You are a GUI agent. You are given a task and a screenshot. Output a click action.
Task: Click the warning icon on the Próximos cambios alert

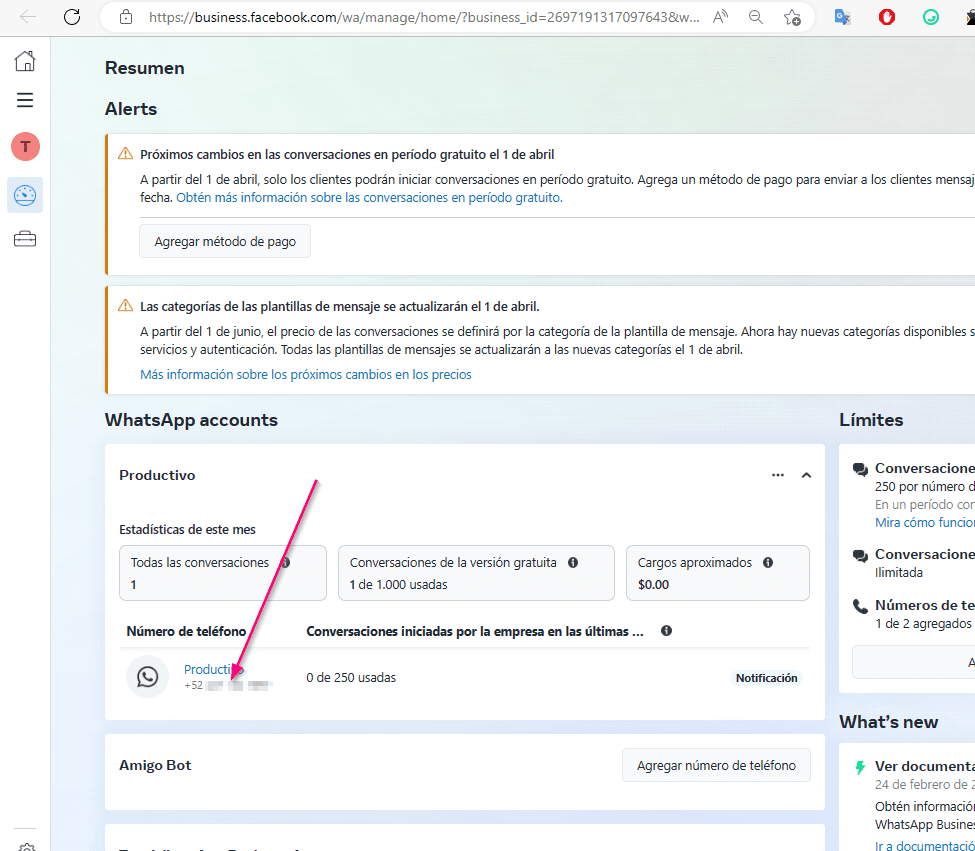126,154
